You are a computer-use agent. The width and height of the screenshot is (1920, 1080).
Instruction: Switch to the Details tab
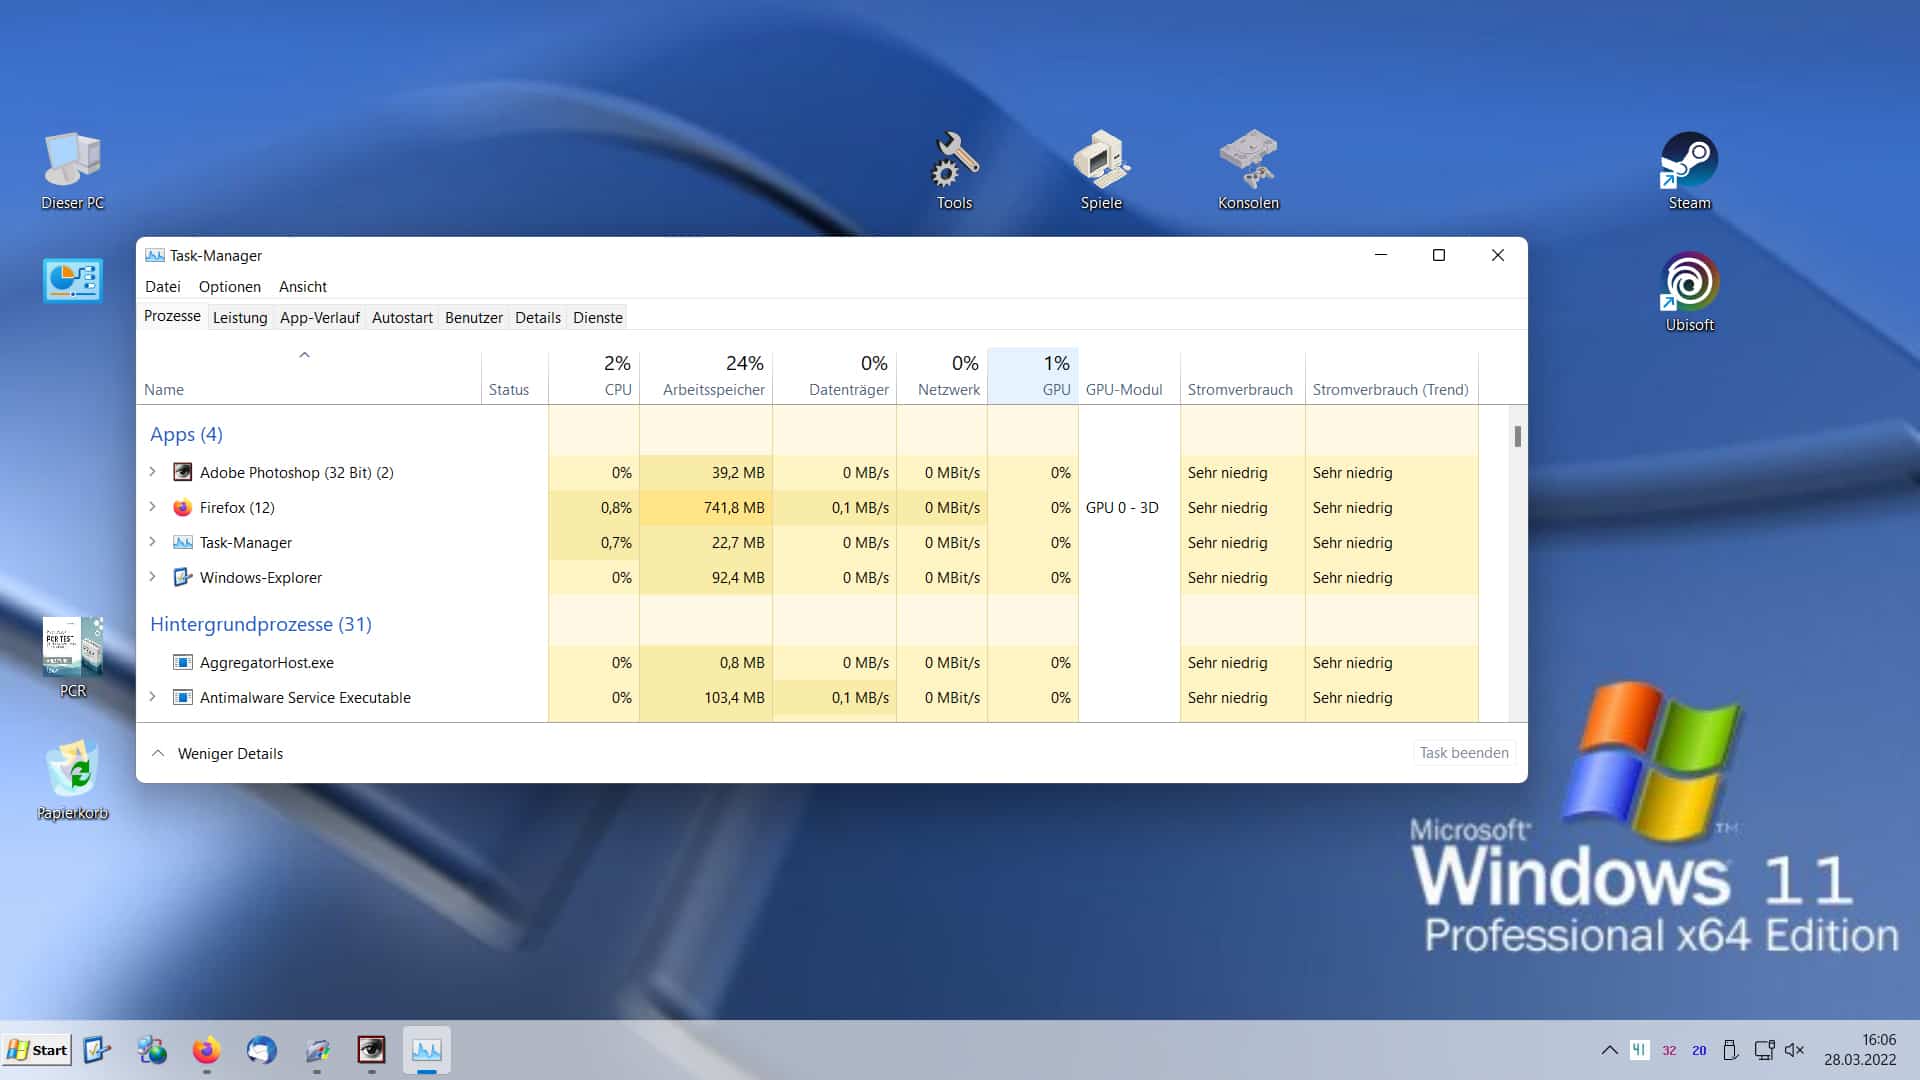(x=537, y=318)
